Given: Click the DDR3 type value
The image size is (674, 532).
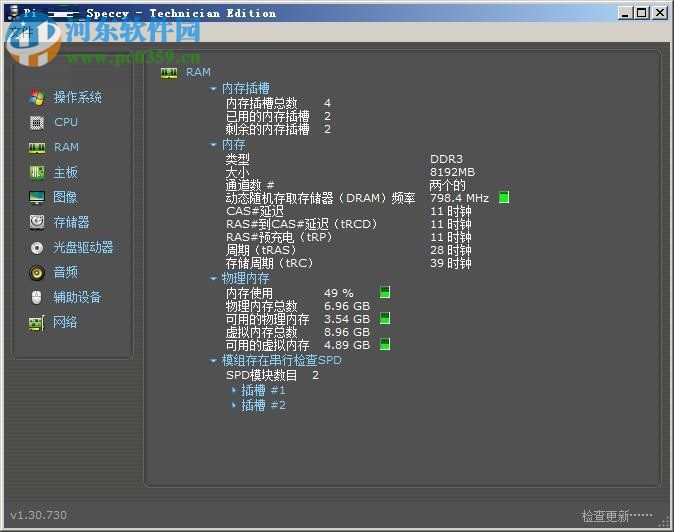Looking at the screenshot, I should [x=446, y=159].
